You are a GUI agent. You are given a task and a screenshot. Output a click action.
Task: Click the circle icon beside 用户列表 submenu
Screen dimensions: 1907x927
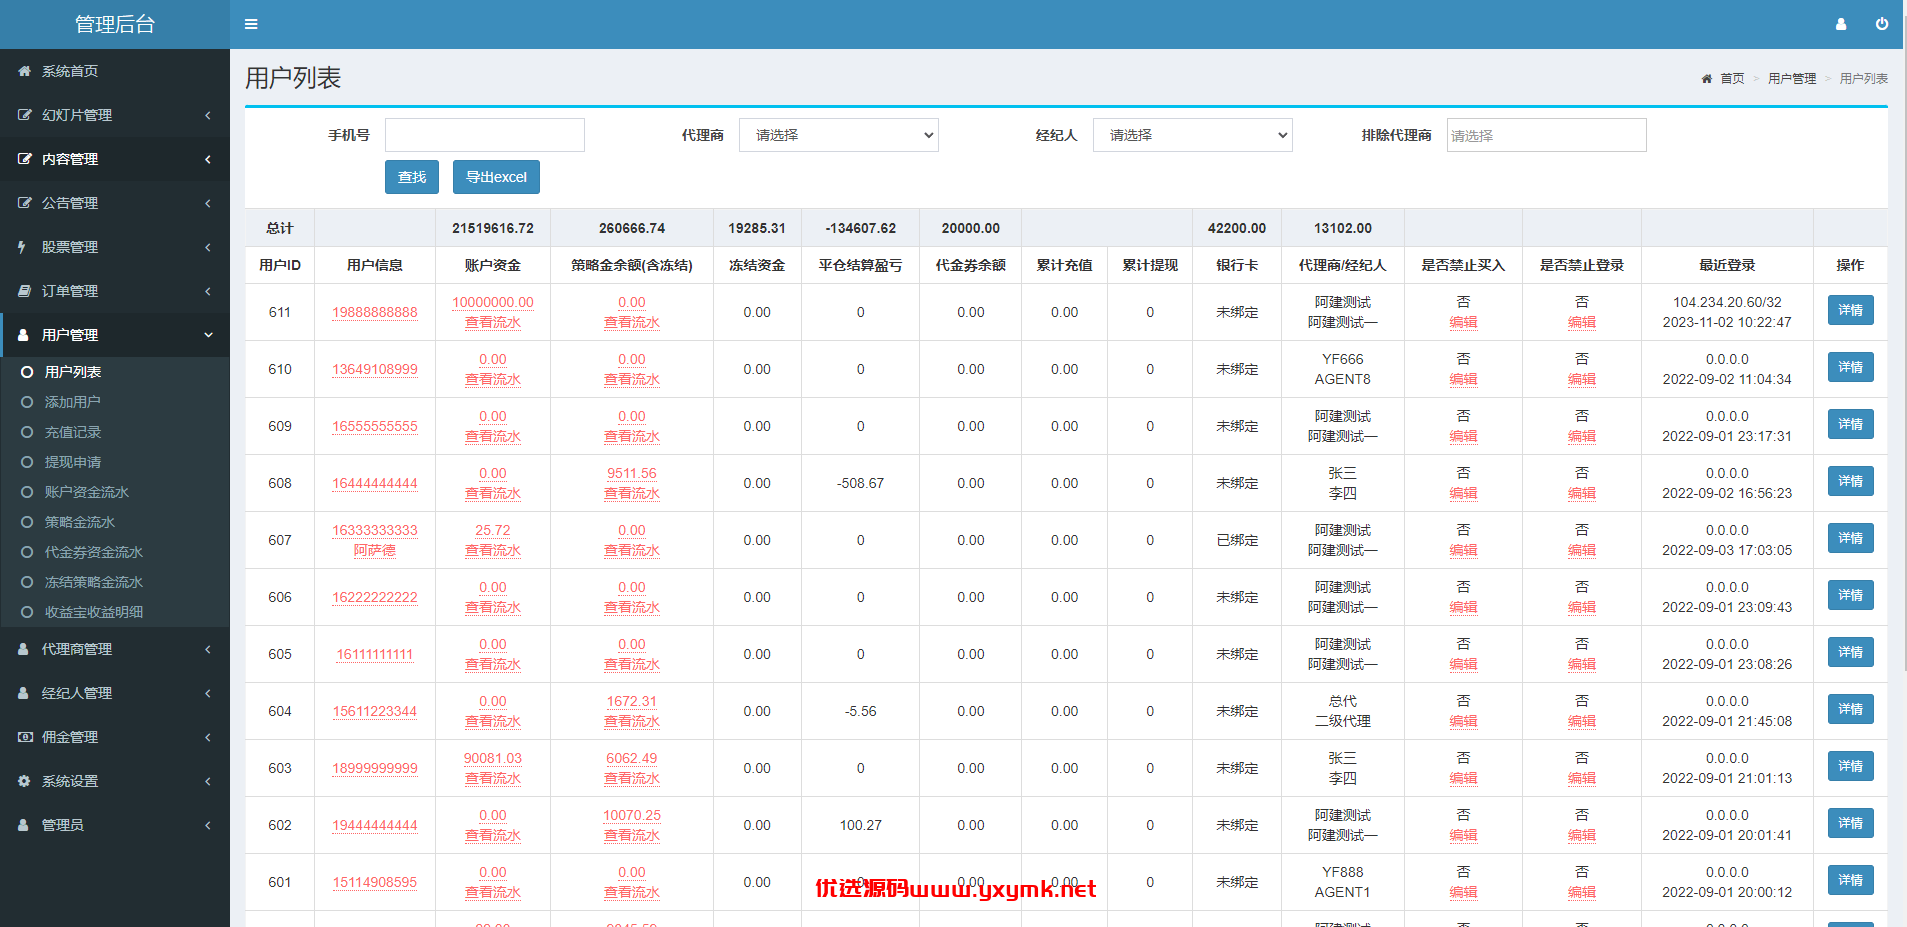point(27,372)
